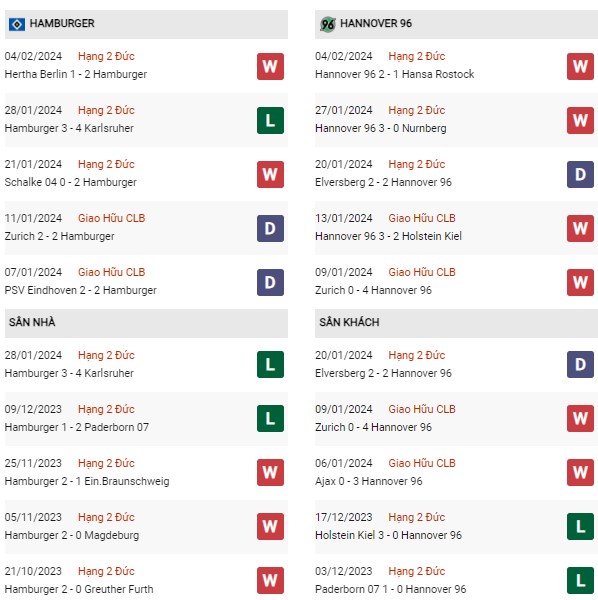Screen dimensions: 598x600
Task: Click L badge for 28/01 Karlsruher match in top list
Action: 270,121
